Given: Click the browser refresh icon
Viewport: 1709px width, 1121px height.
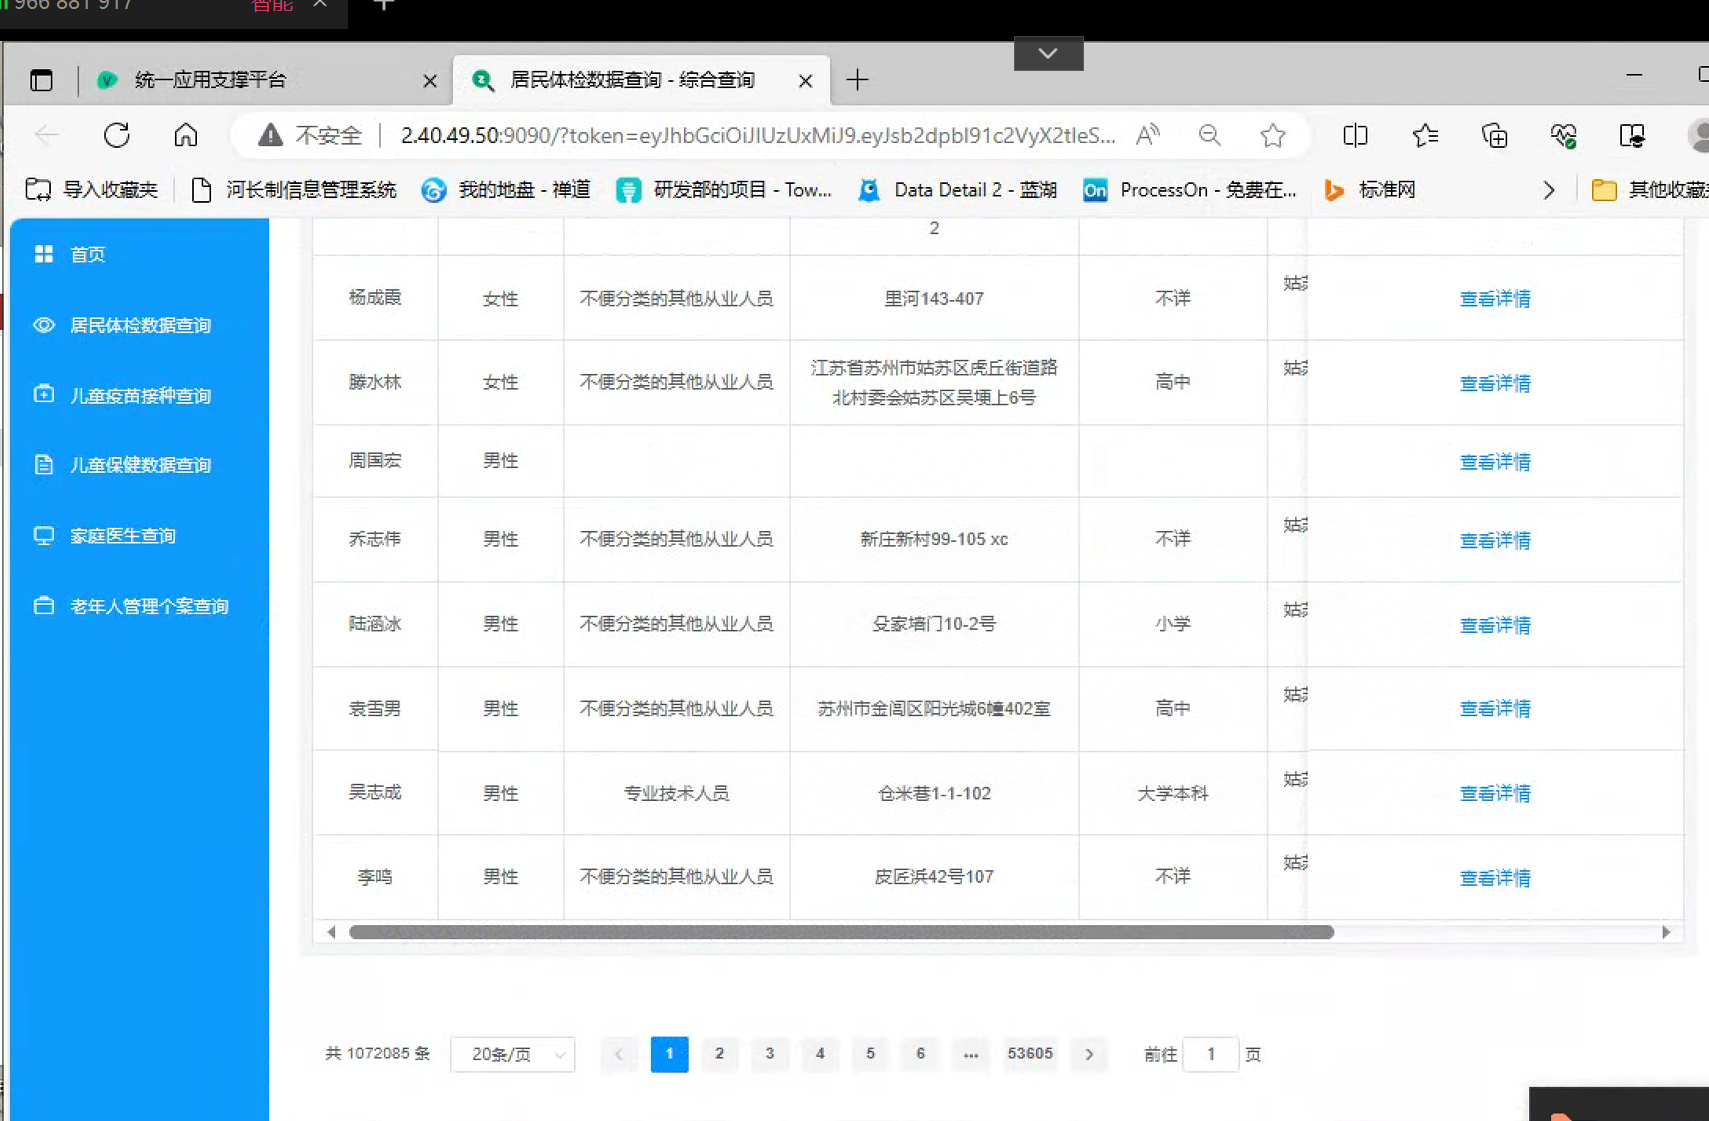Looking at the screenshot, I should click(x=117, y=135).
